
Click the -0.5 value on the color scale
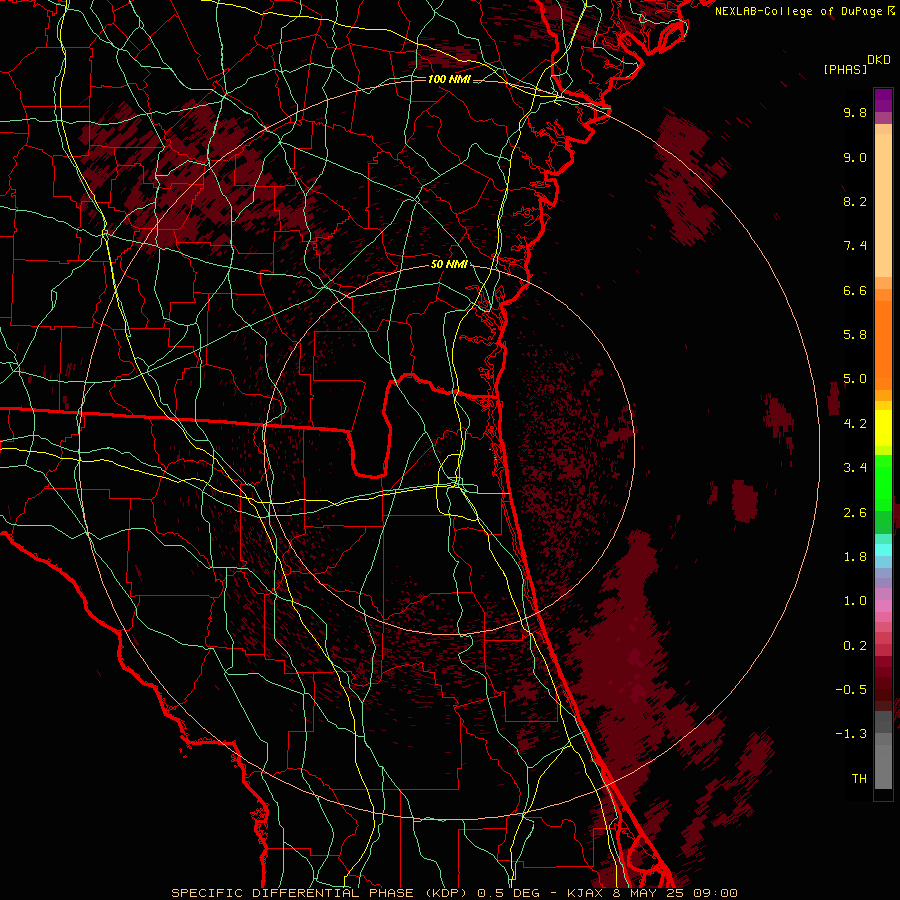pos(851,690)
